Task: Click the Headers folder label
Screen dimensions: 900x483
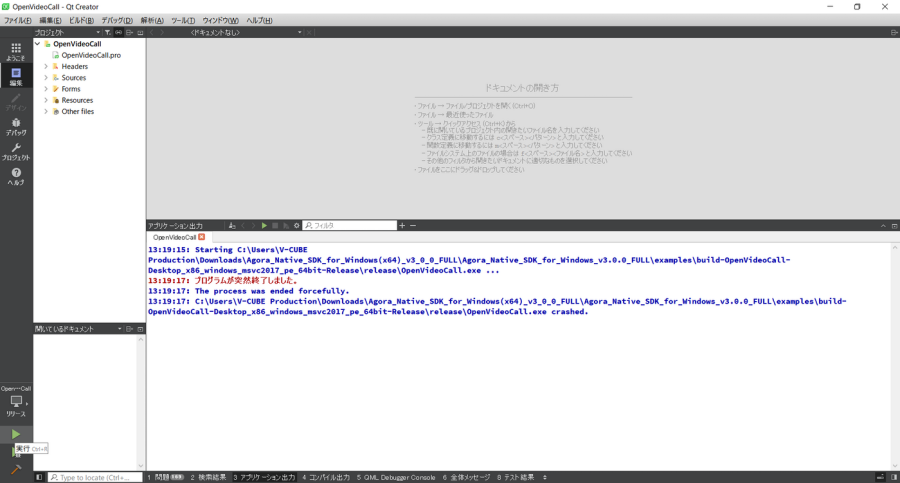Action: coord(75,67)
